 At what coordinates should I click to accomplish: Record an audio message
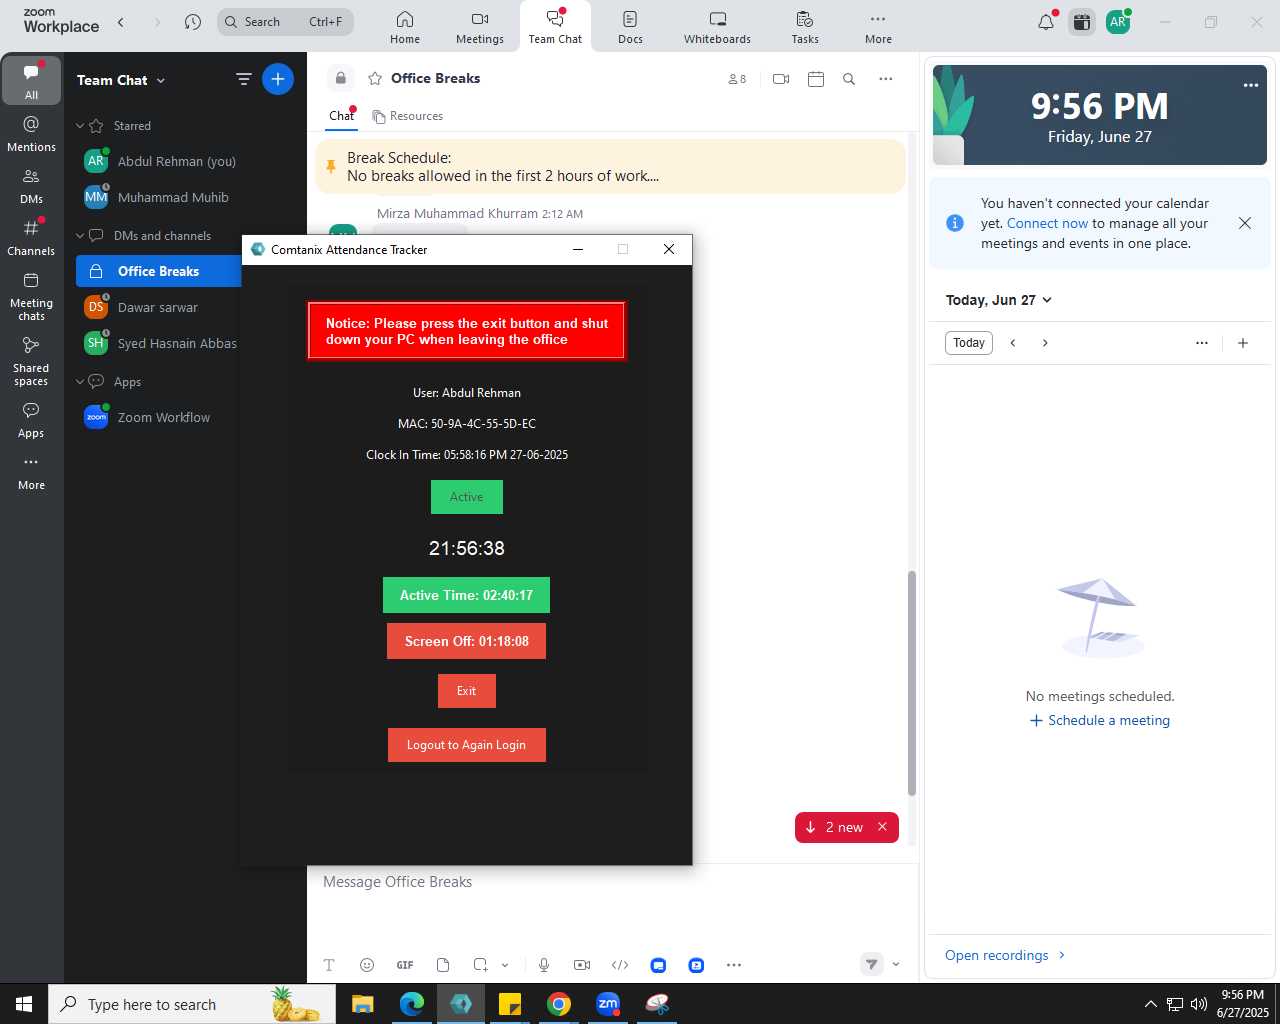544,965
